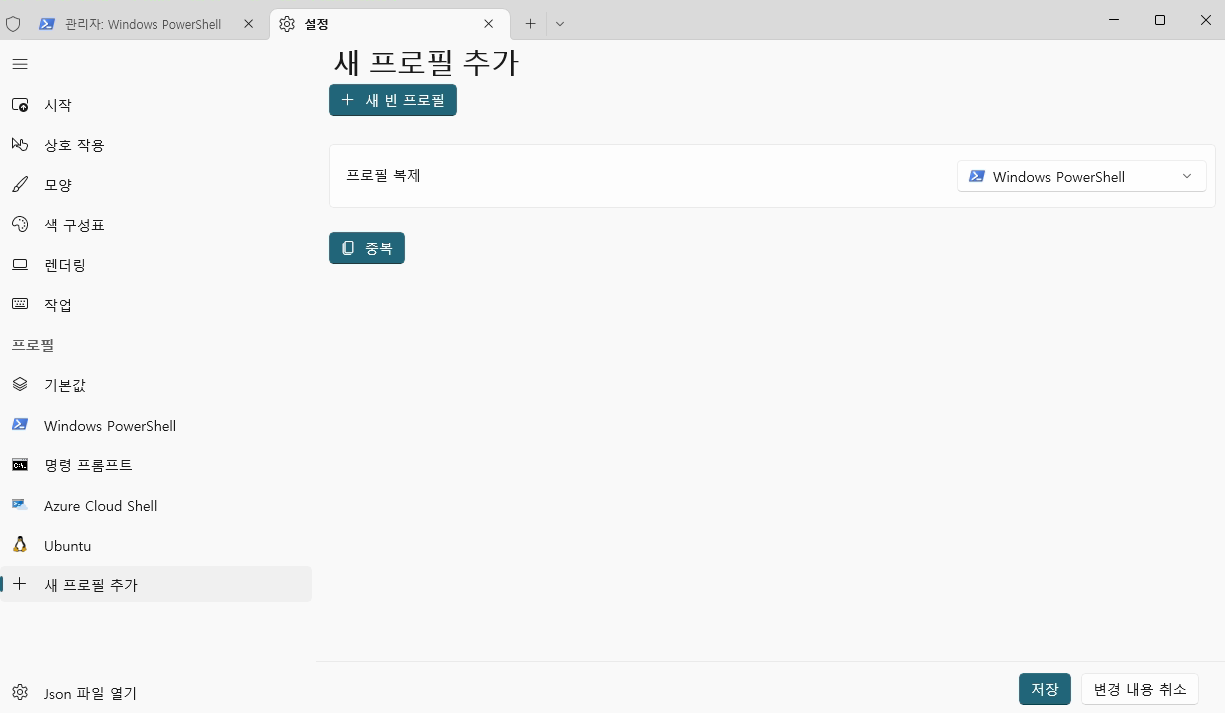
Task: Click the 변경 내용 취소 button
Action: (1140, 689)
